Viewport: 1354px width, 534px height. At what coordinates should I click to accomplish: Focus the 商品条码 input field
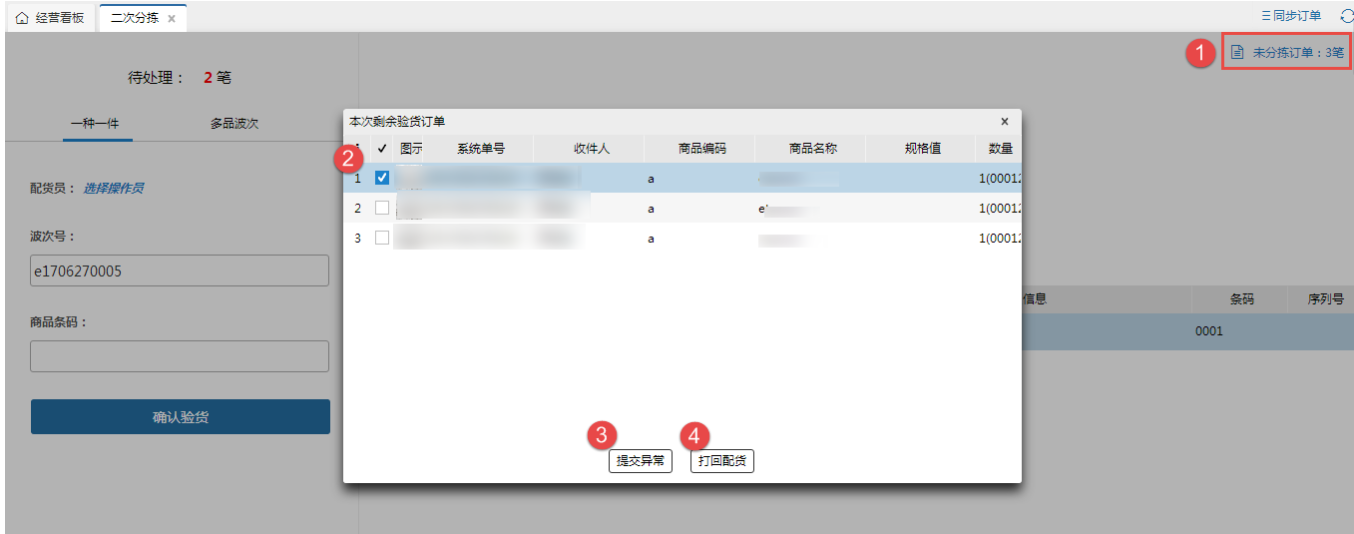point(179,356)
